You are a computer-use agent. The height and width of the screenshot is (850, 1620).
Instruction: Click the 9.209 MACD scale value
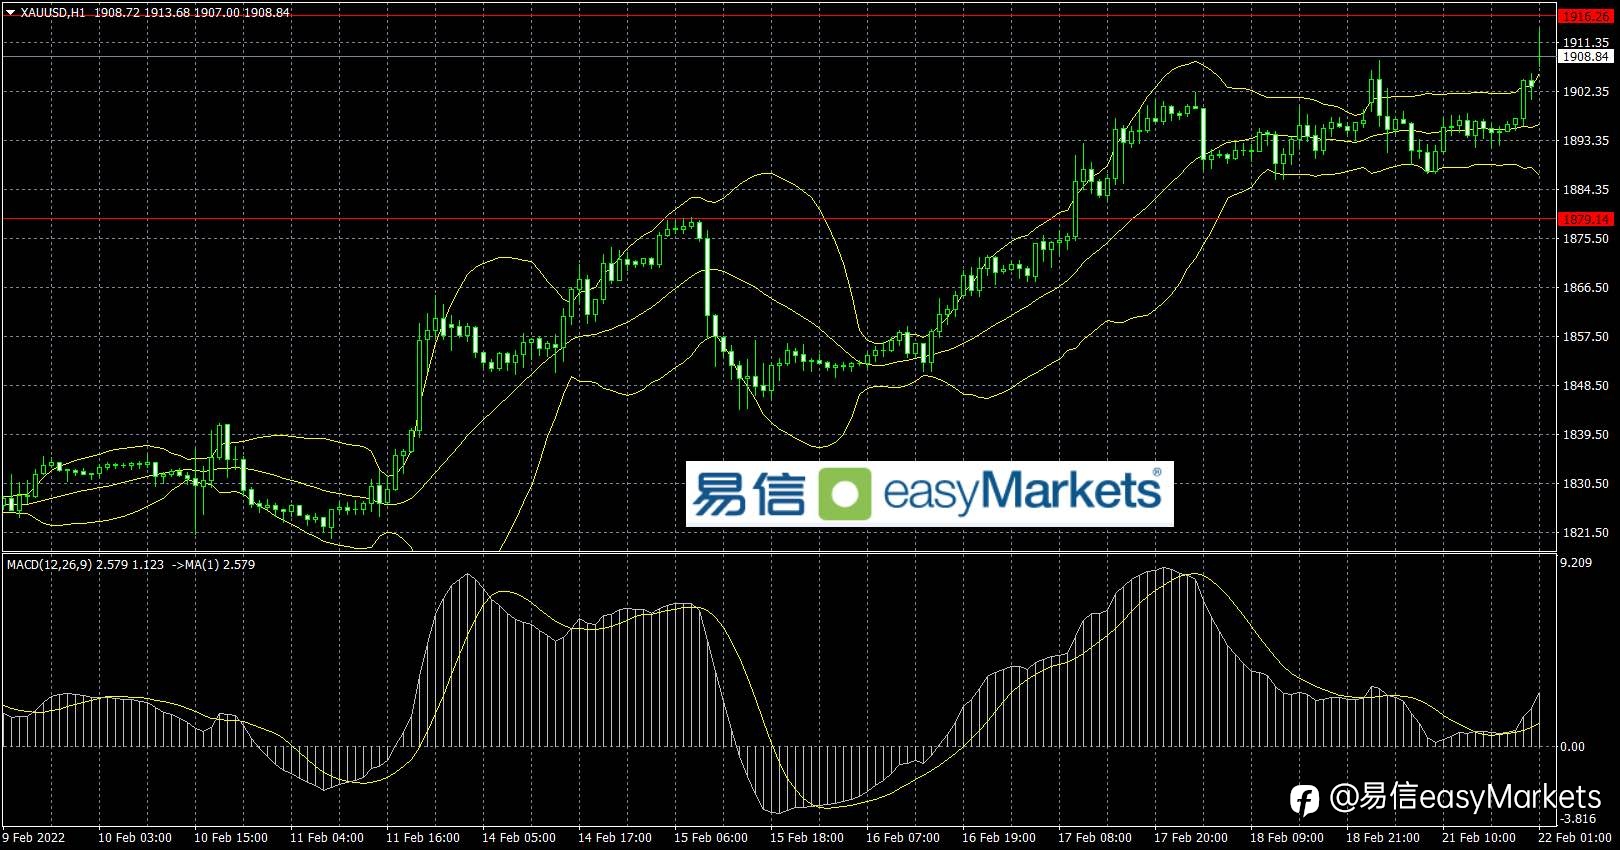tap(1575, 563)
